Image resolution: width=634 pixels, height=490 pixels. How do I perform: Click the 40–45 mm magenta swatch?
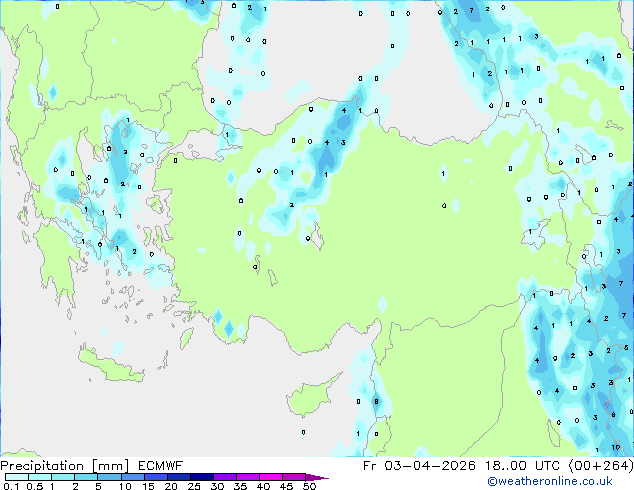(x=271, y=477)
